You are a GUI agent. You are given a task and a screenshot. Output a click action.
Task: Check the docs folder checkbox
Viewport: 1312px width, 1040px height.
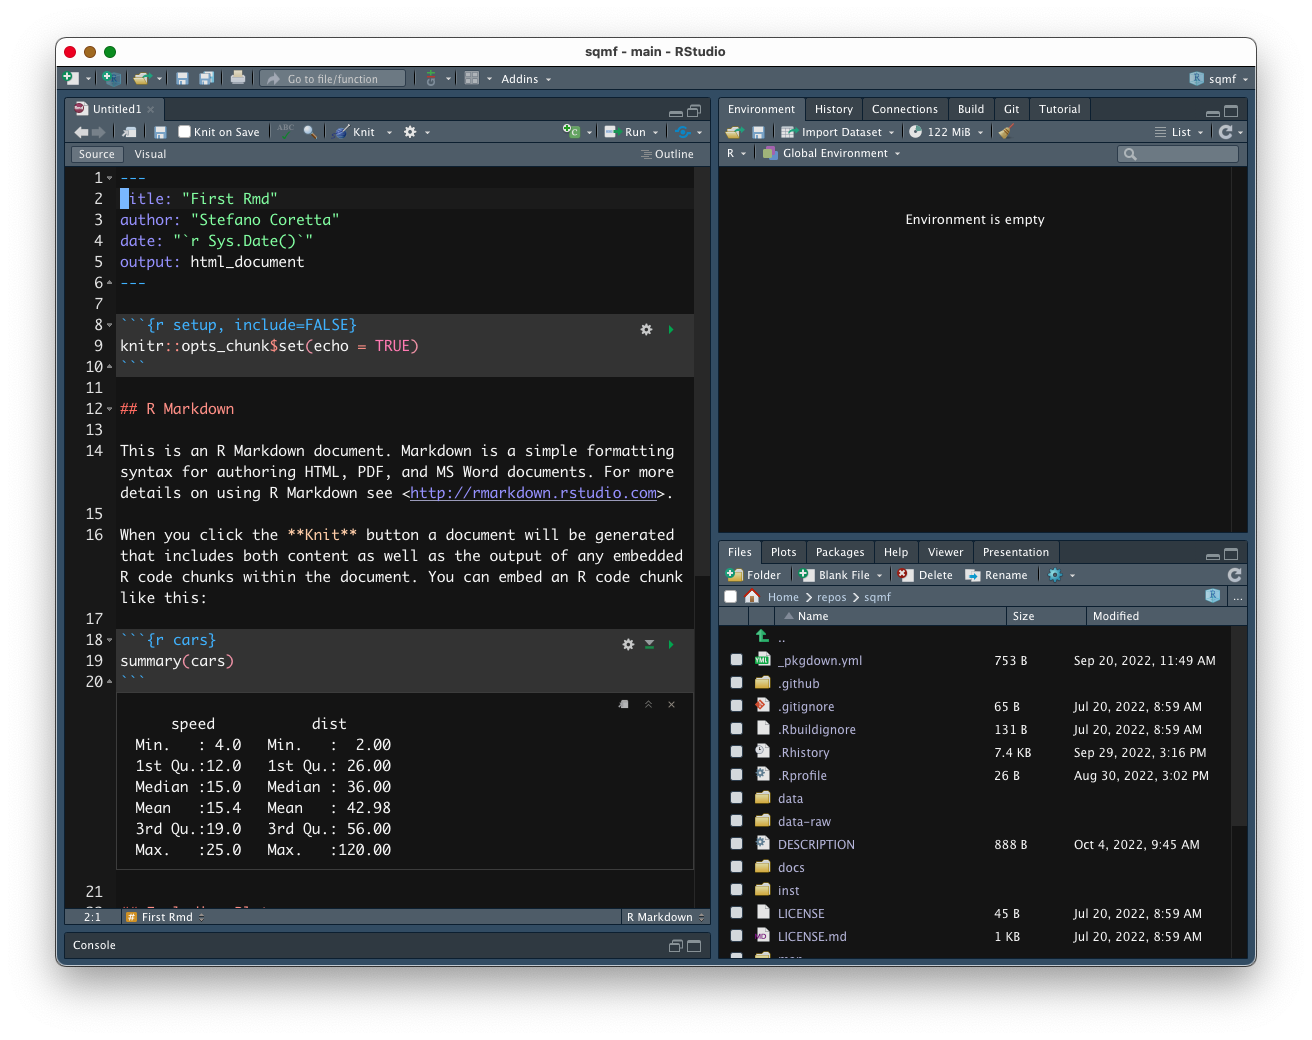(737, 867)
